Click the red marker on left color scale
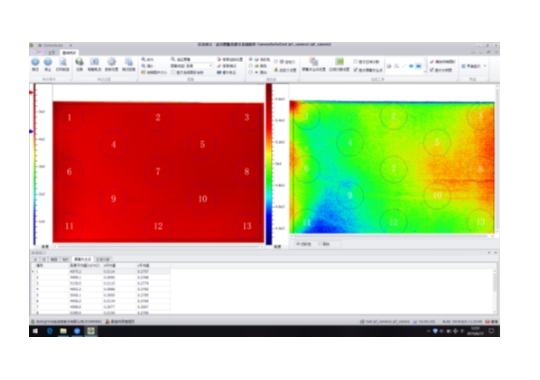This screenshot has height=380, width=540. tap(31, 92)
